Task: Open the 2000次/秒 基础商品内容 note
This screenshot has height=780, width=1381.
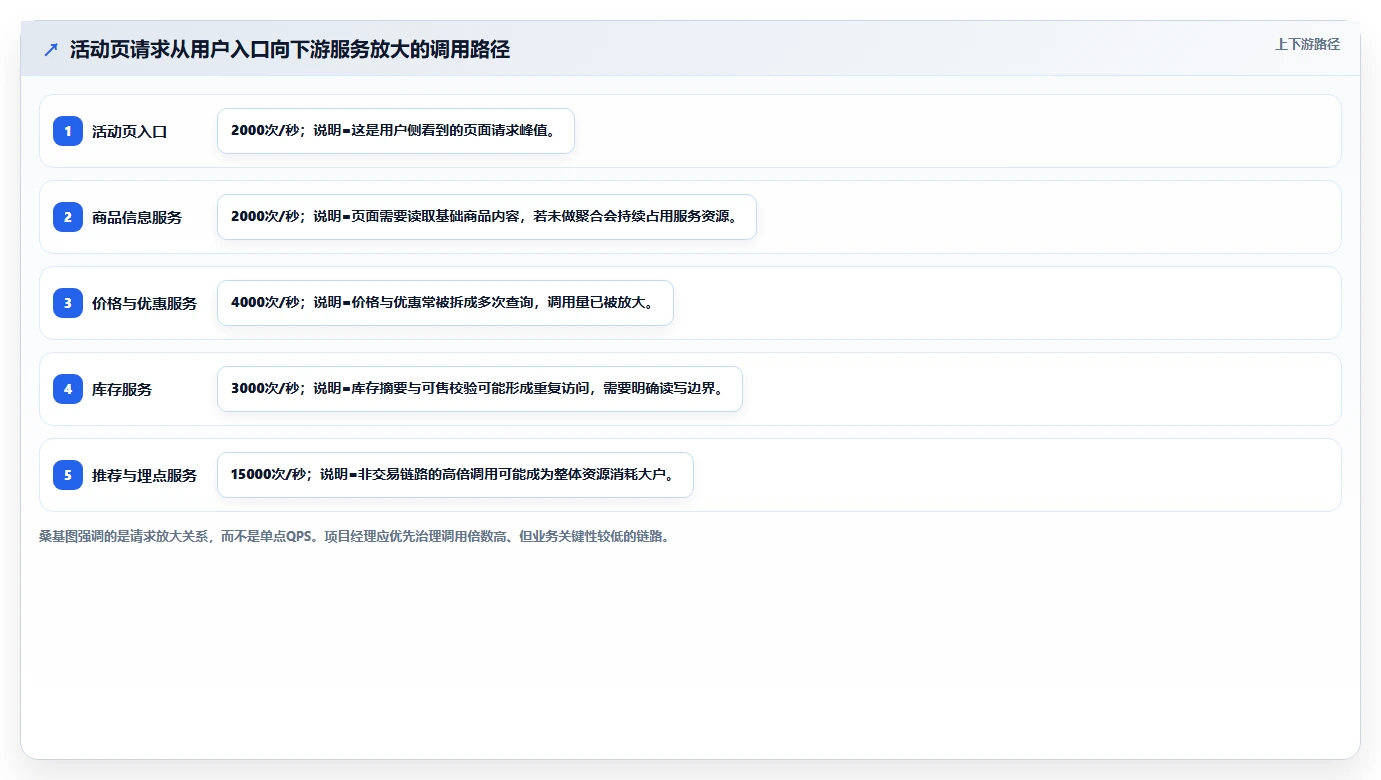Action: [487, 217]
